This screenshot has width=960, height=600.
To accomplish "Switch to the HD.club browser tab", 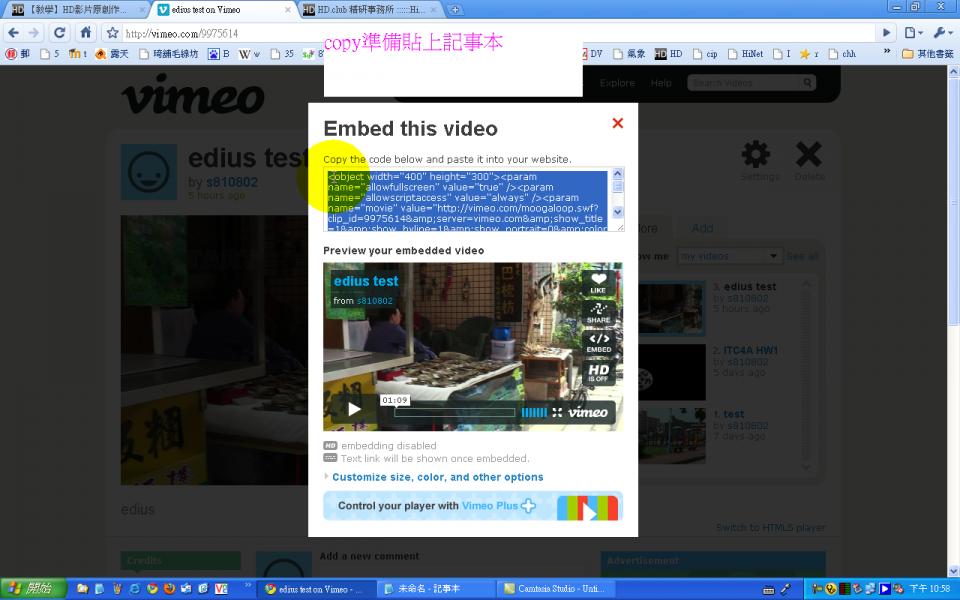I will click(x=370, y=9).
